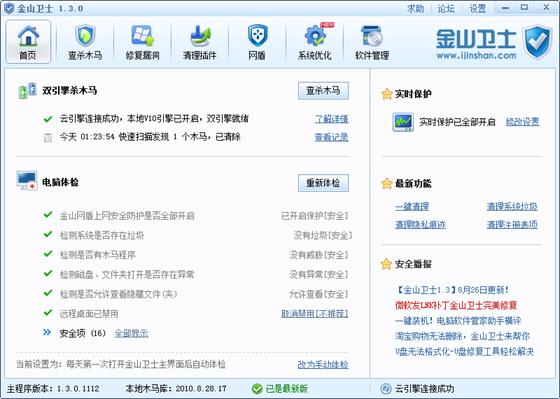
Task: Open the 清理系统垃圾 link
Action: [512, 206]
